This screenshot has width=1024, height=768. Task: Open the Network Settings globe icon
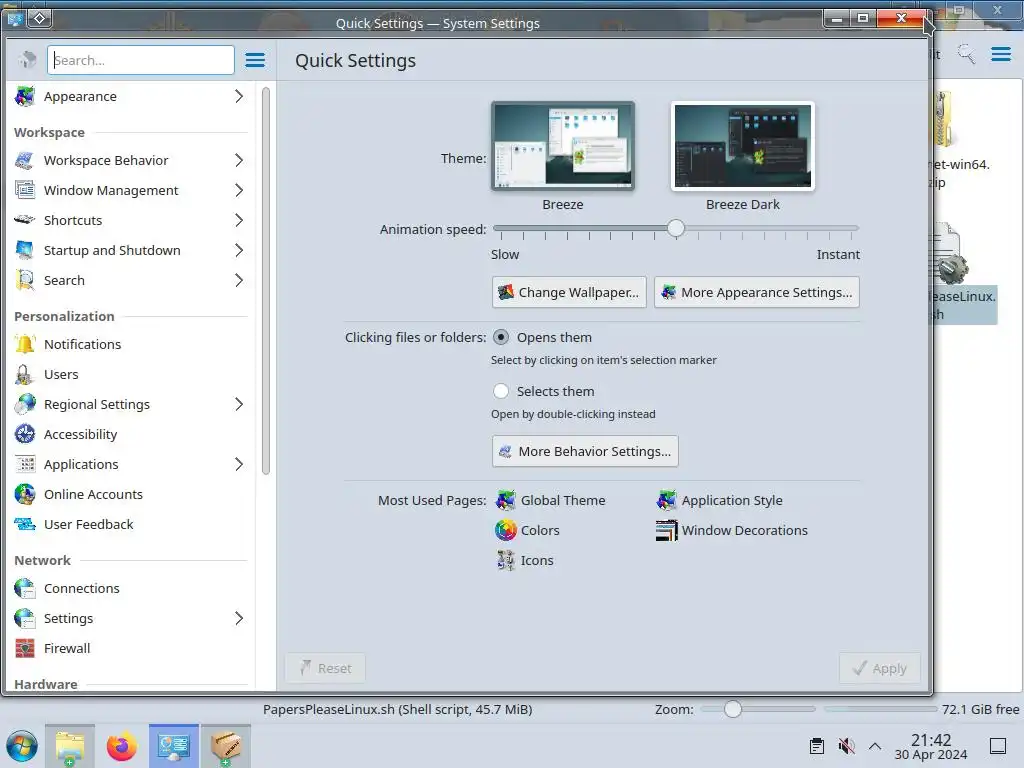pyautogui.click(x=25, y=618)
